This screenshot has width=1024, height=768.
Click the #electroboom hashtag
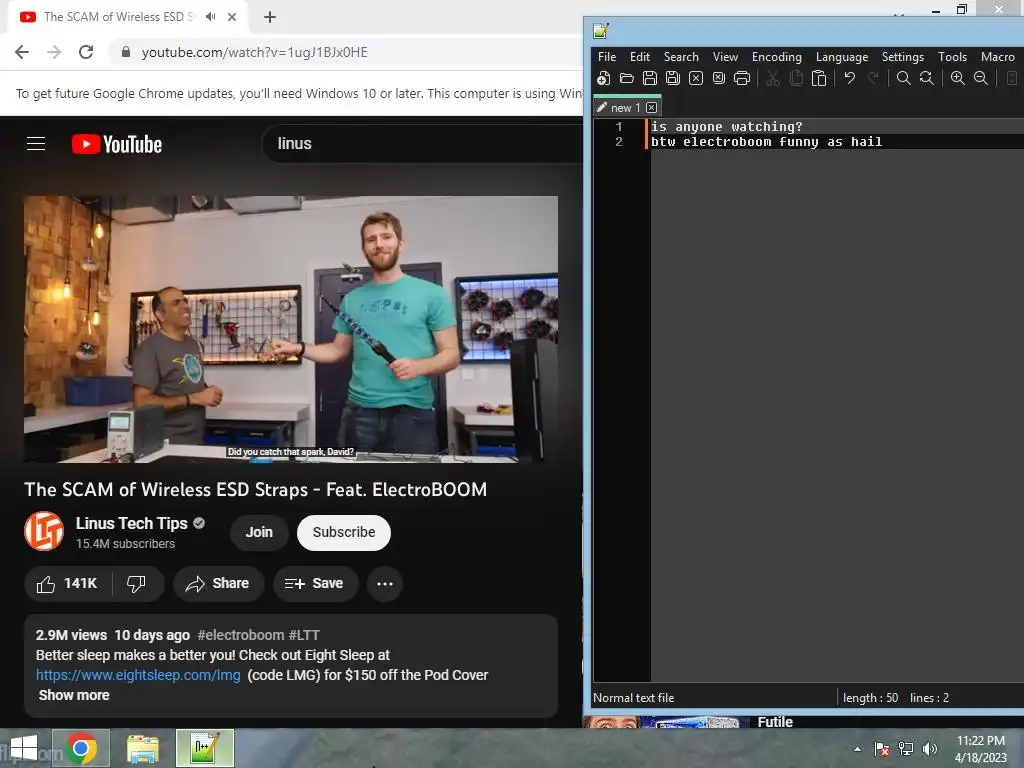(240, 635)
